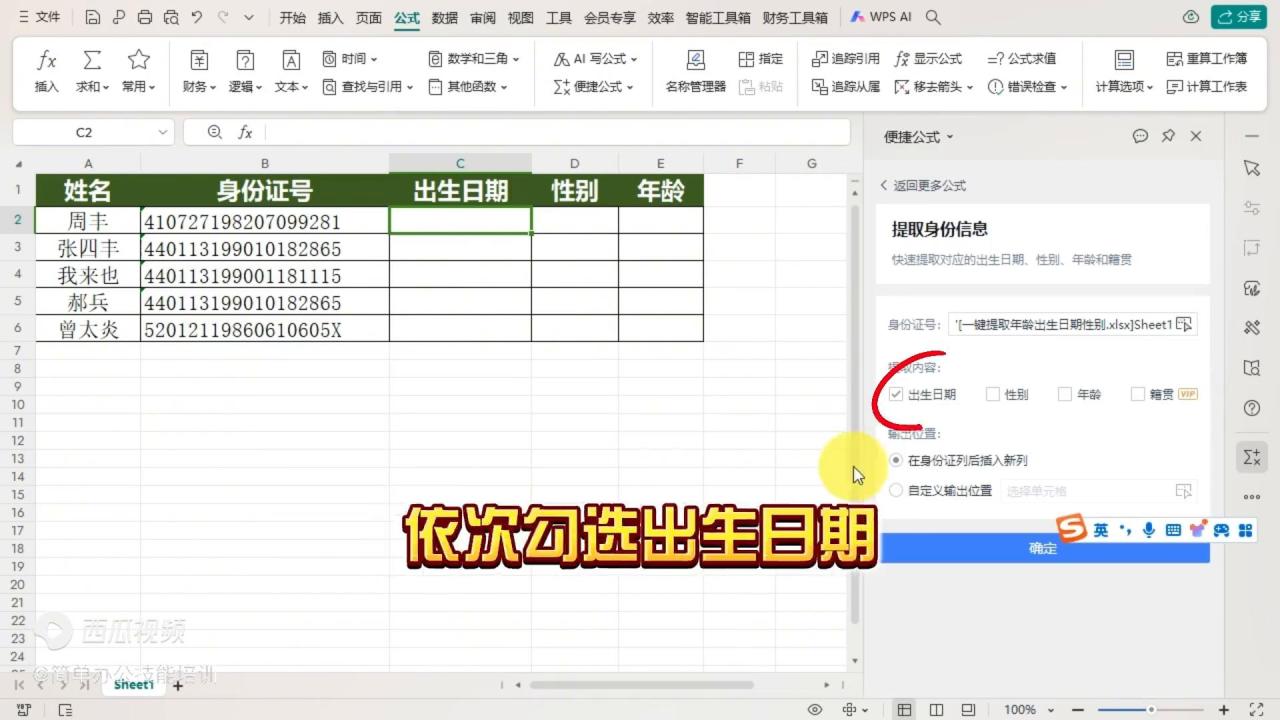Click the horizontal scrollbar thumb
The image size is (1280, 720).
click(642, 685)
